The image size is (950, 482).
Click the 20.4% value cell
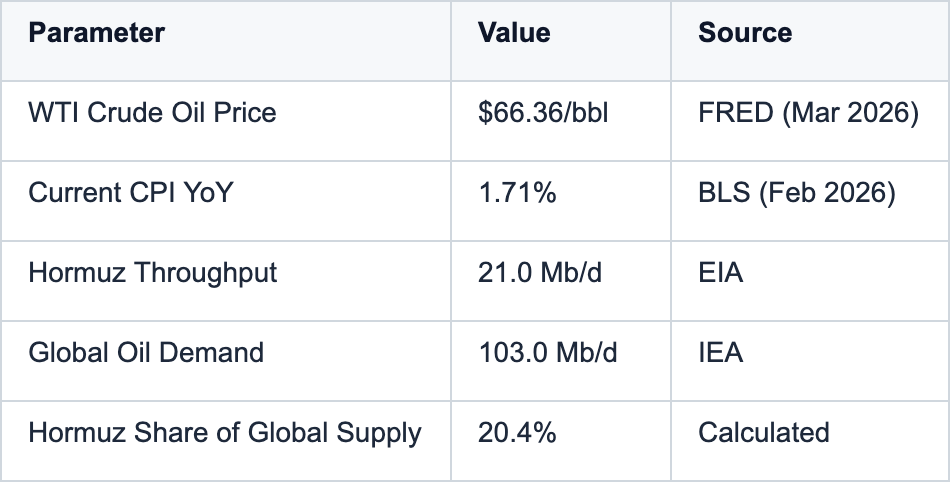(517, 433)
